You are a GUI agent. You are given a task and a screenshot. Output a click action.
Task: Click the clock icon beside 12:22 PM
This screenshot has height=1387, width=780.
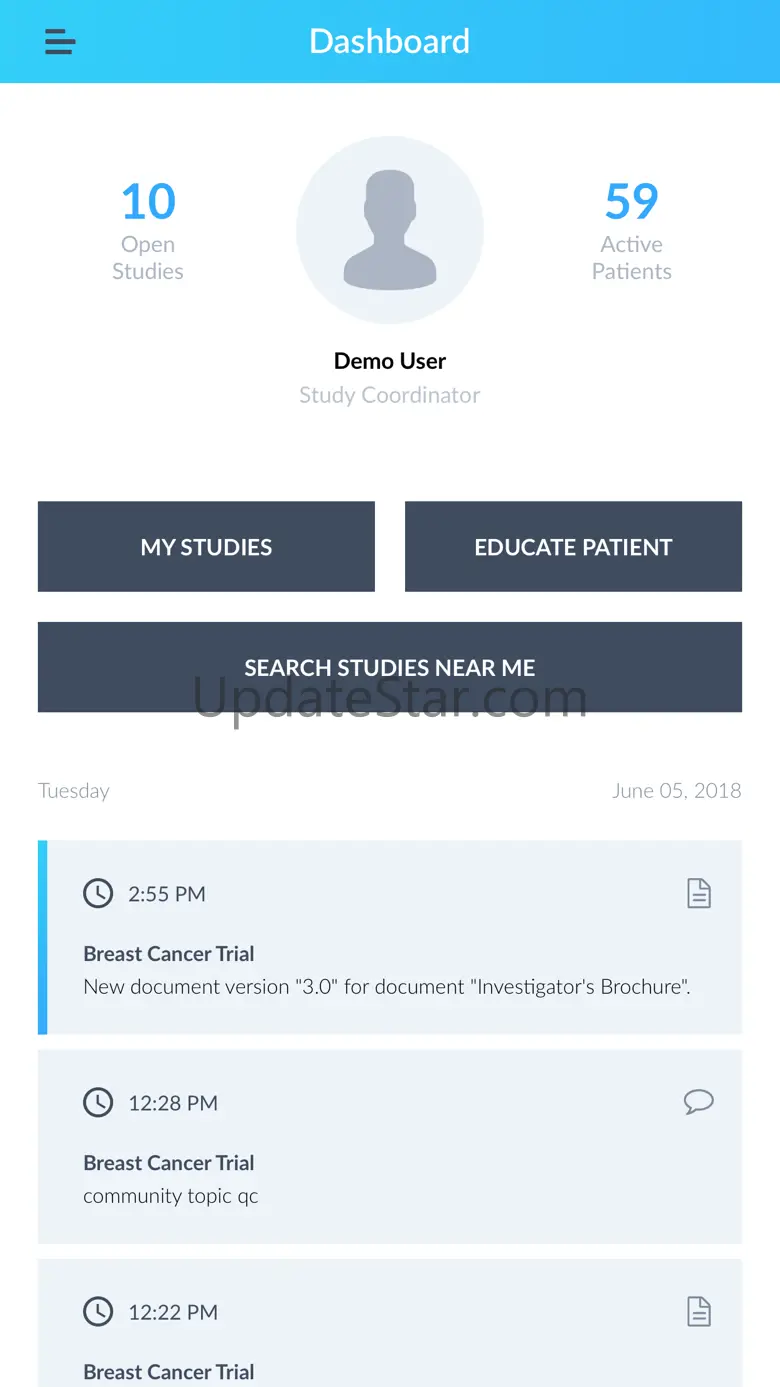(x=98, y=1311)
